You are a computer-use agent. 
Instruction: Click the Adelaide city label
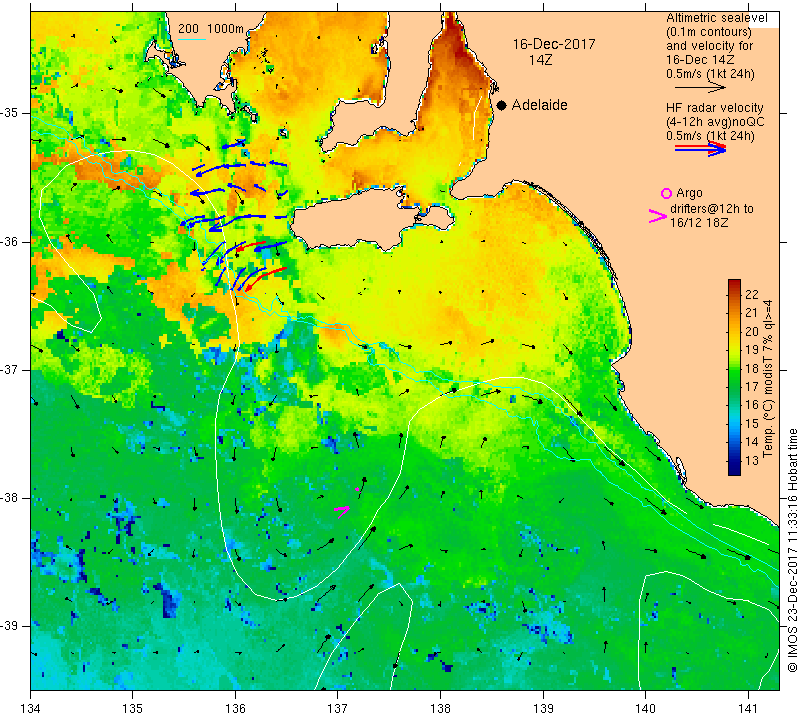pos(539,105)
